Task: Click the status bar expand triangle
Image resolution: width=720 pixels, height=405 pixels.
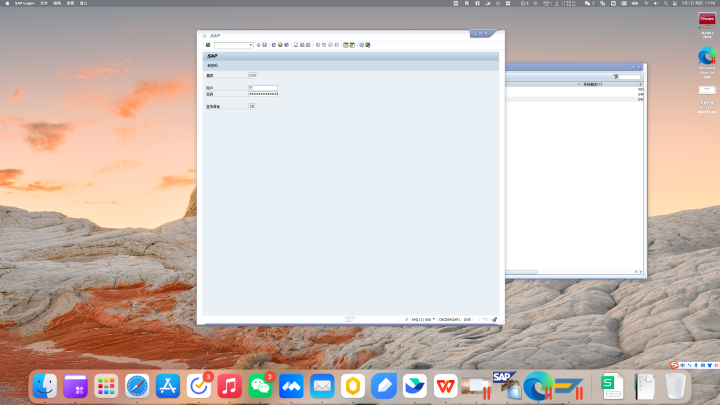Action: coord(406,319)
